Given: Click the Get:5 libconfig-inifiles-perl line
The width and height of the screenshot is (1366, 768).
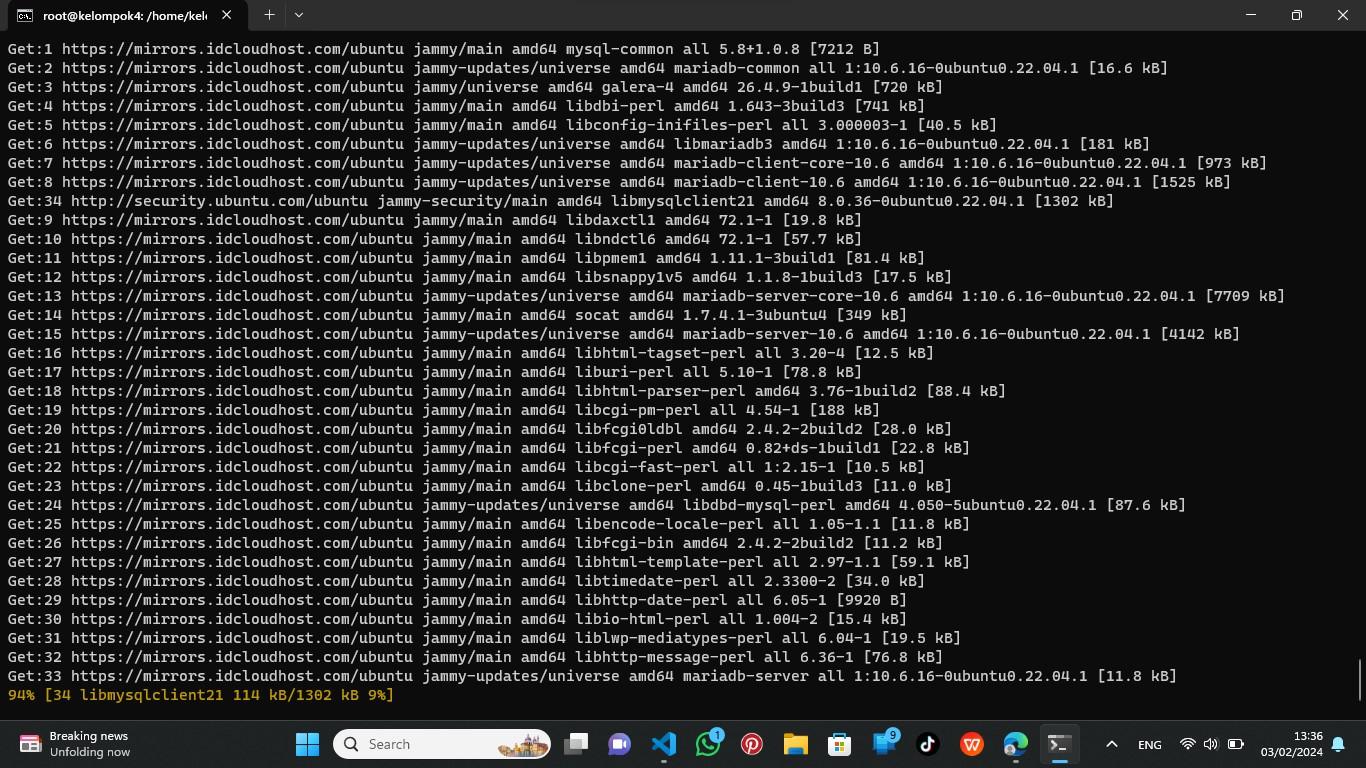Looking at the screenshot, I should point(502,125).
